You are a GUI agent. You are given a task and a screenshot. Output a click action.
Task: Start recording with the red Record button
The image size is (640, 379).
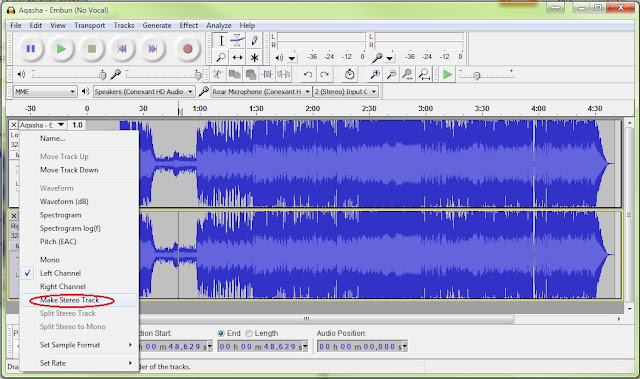(x=187, y=49)
